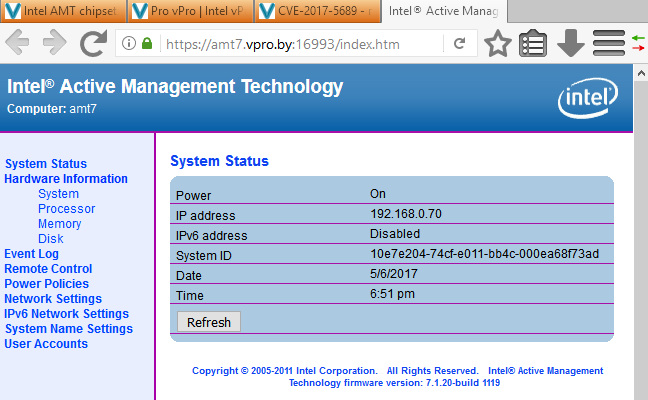Click the Intel logo in the header
The height and width of the screenshot is (400, 648).
pos(588,98)
